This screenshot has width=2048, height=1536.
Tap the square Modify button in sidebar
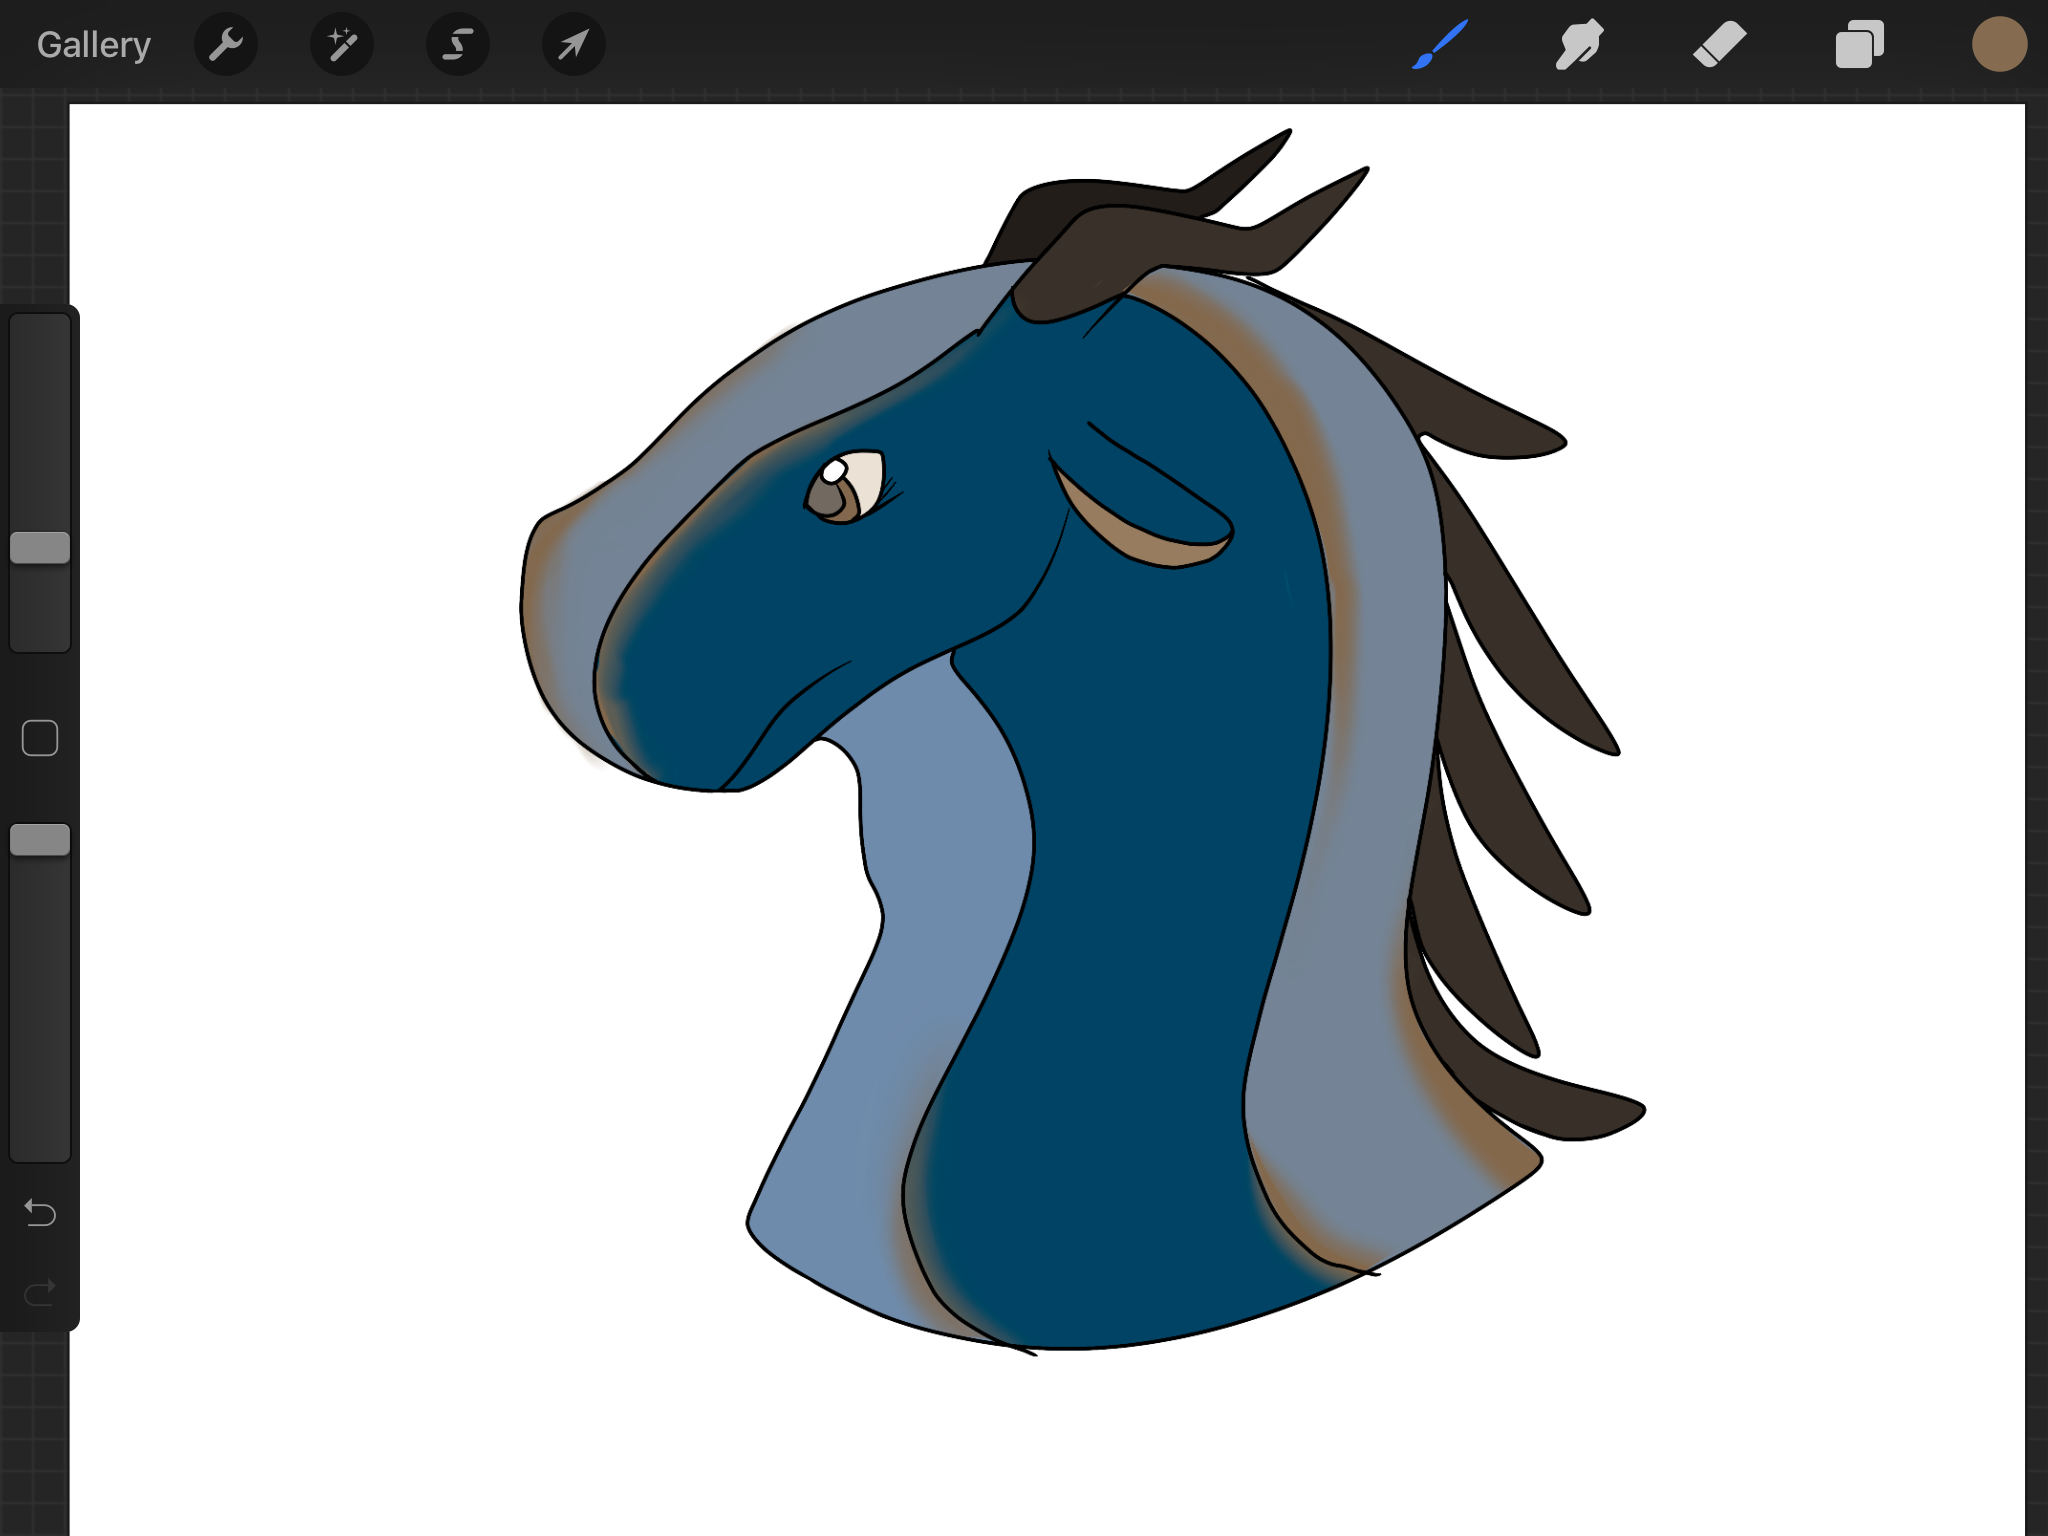click(x=40, y=738)
